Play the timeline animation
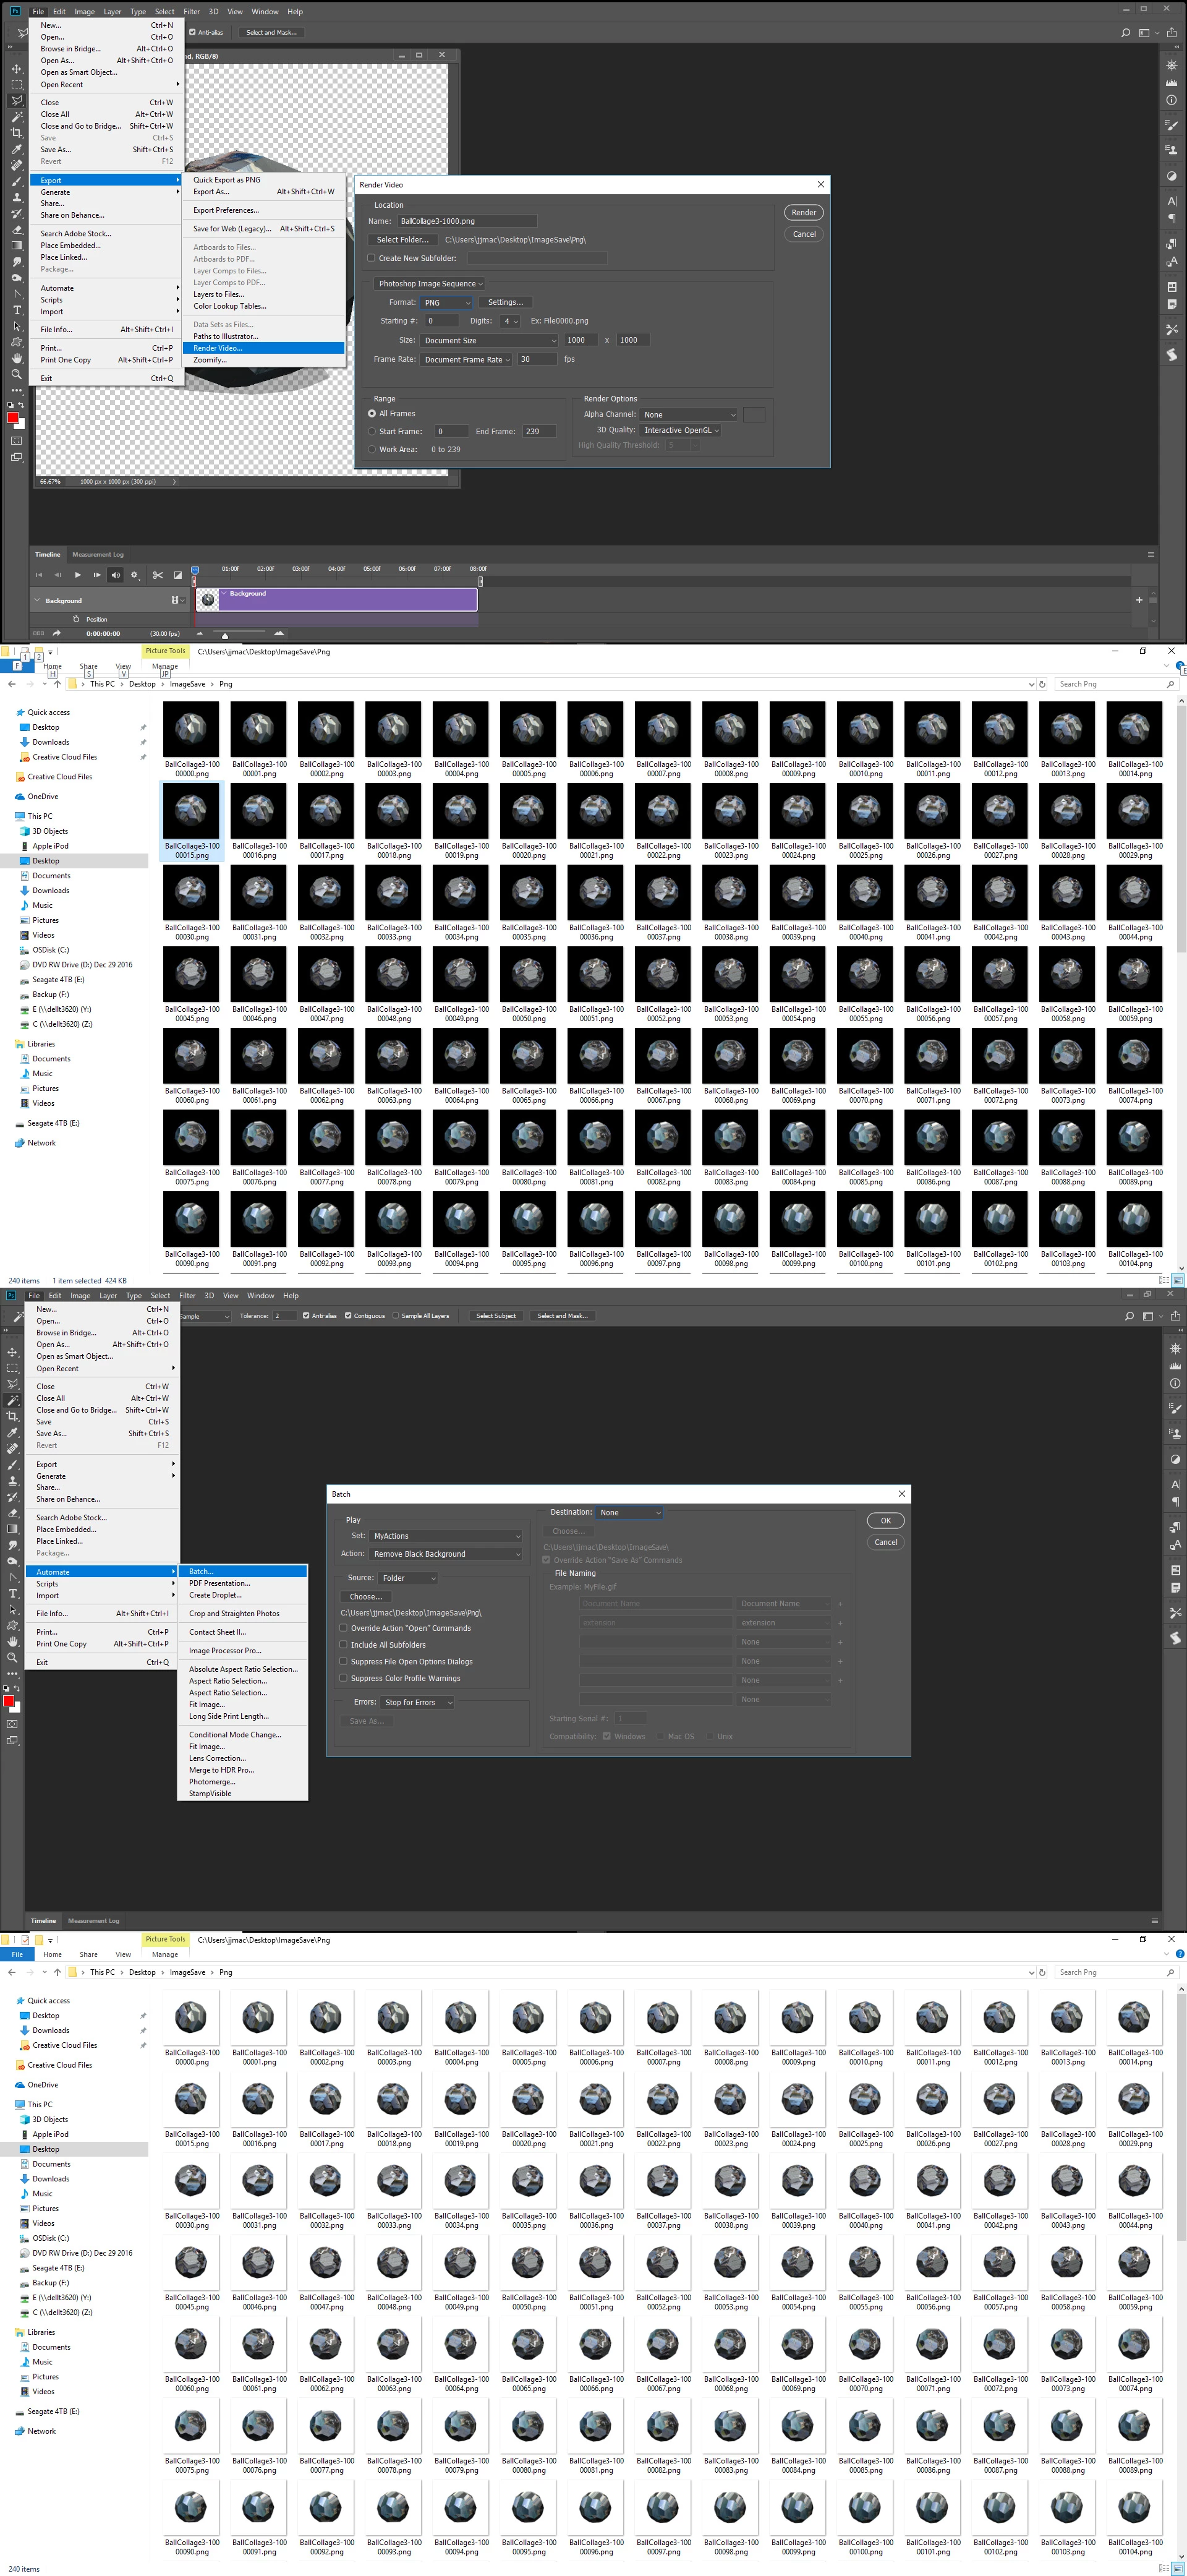 click(78, 575)
